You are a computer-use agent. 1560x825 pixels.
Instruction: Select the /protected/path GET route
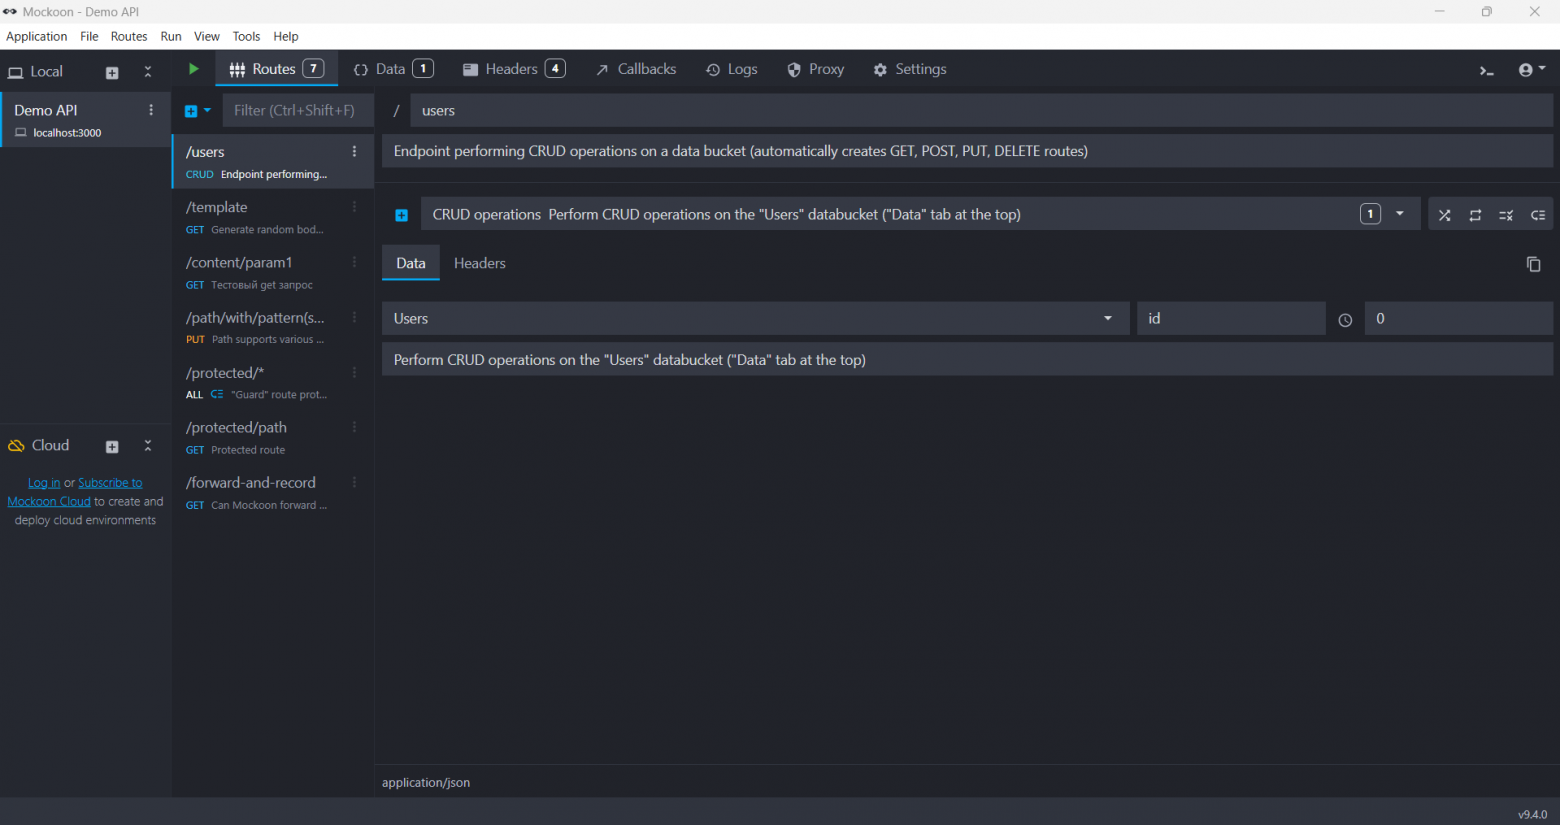273,437
